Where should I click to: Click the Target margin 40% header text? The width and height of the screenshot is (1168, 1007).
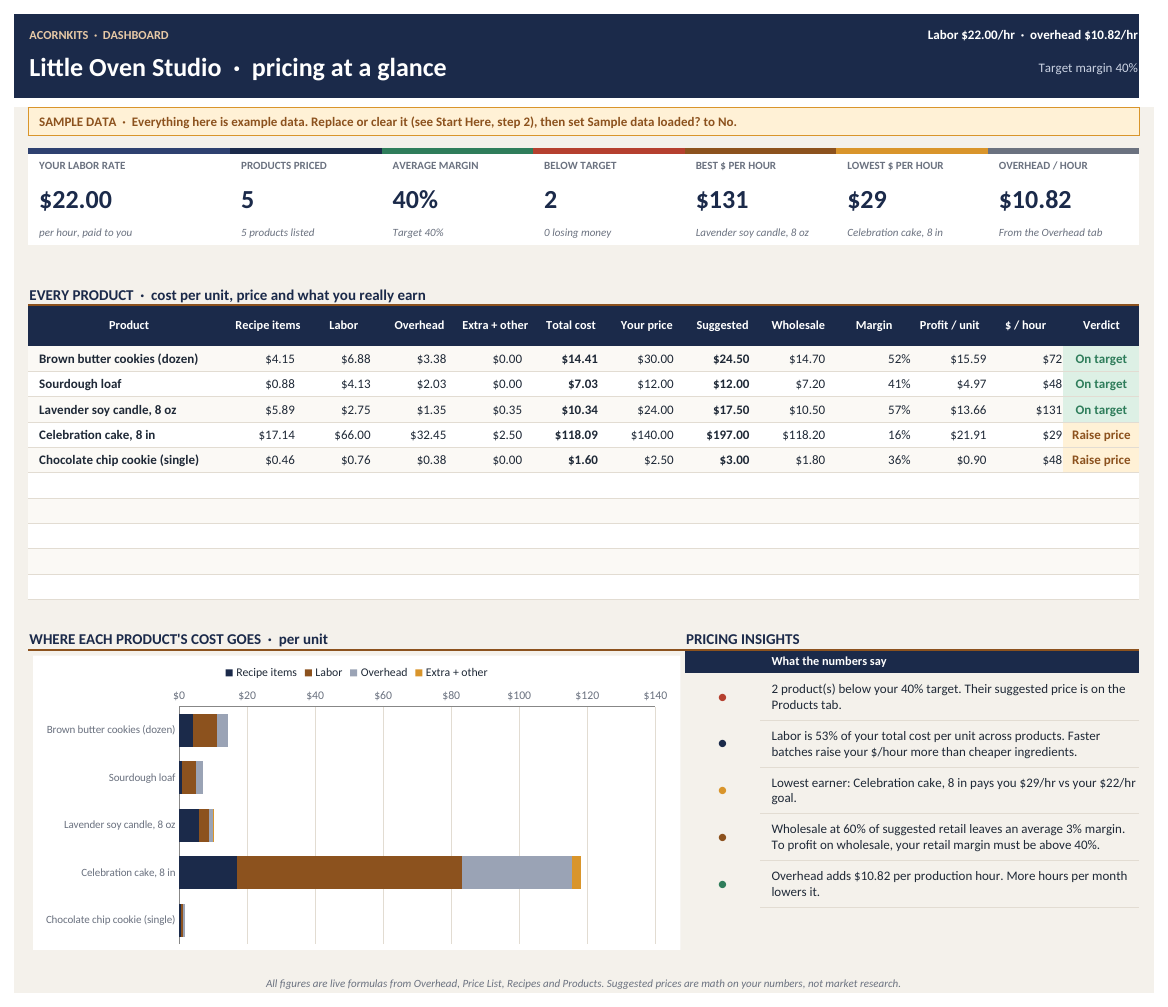coord(1088,68)
